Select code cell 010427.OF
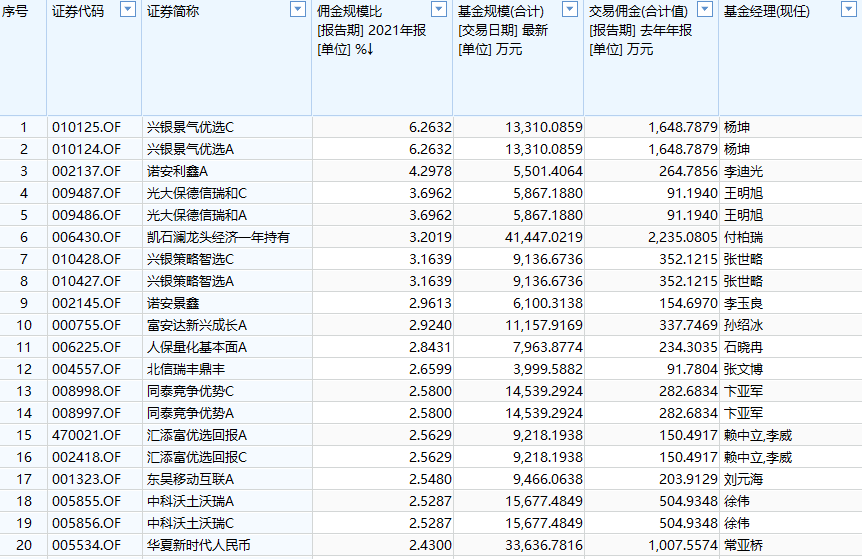862x559 pixels. click(x=86, y=281)
